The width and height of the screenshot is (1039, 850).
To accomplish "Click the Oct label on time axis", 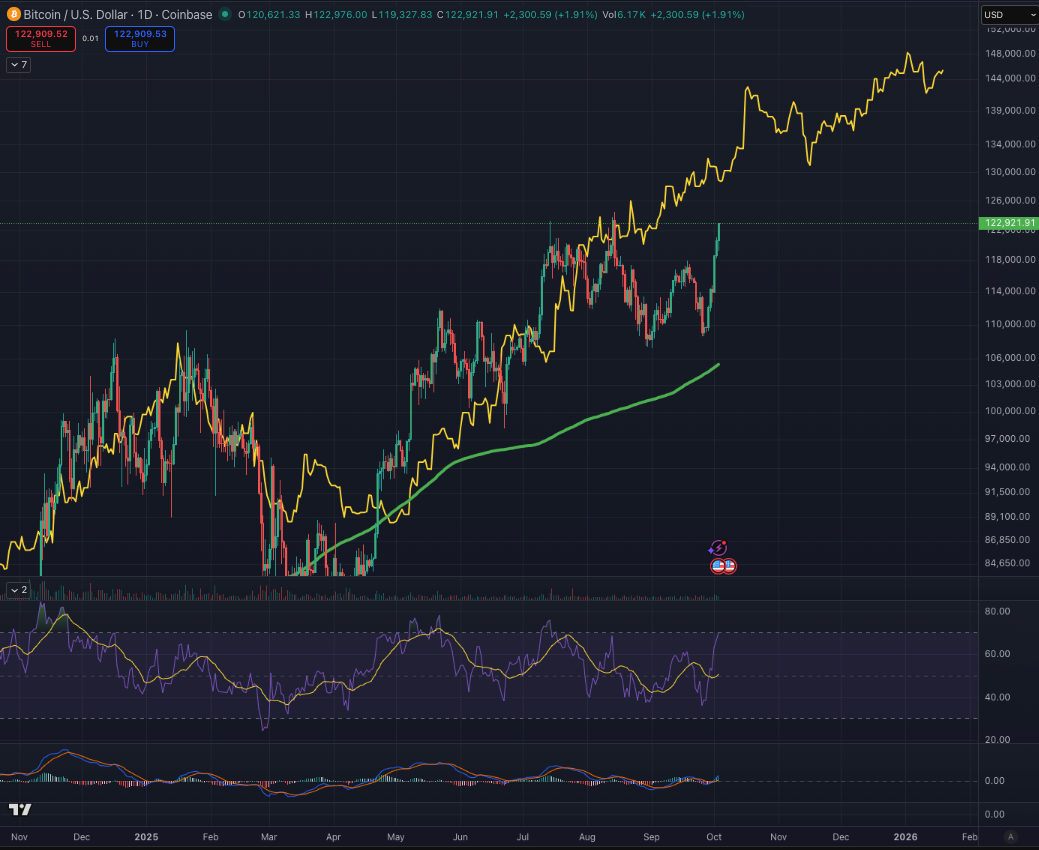I will click(x=714, y=837).
